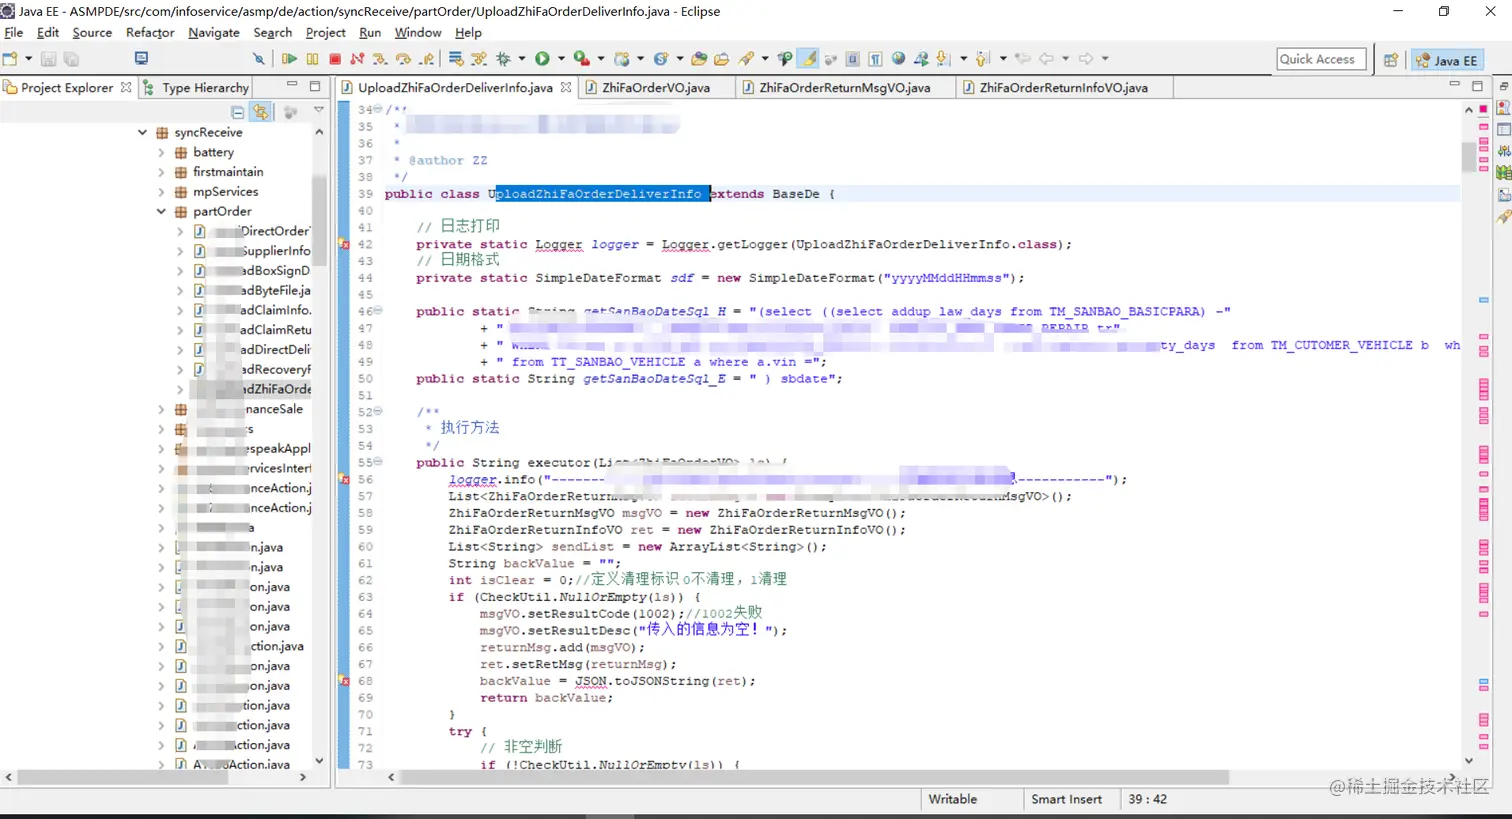1512x819 pixels.
Task: Collapse the comment fold at line 34
Action: 378,110
